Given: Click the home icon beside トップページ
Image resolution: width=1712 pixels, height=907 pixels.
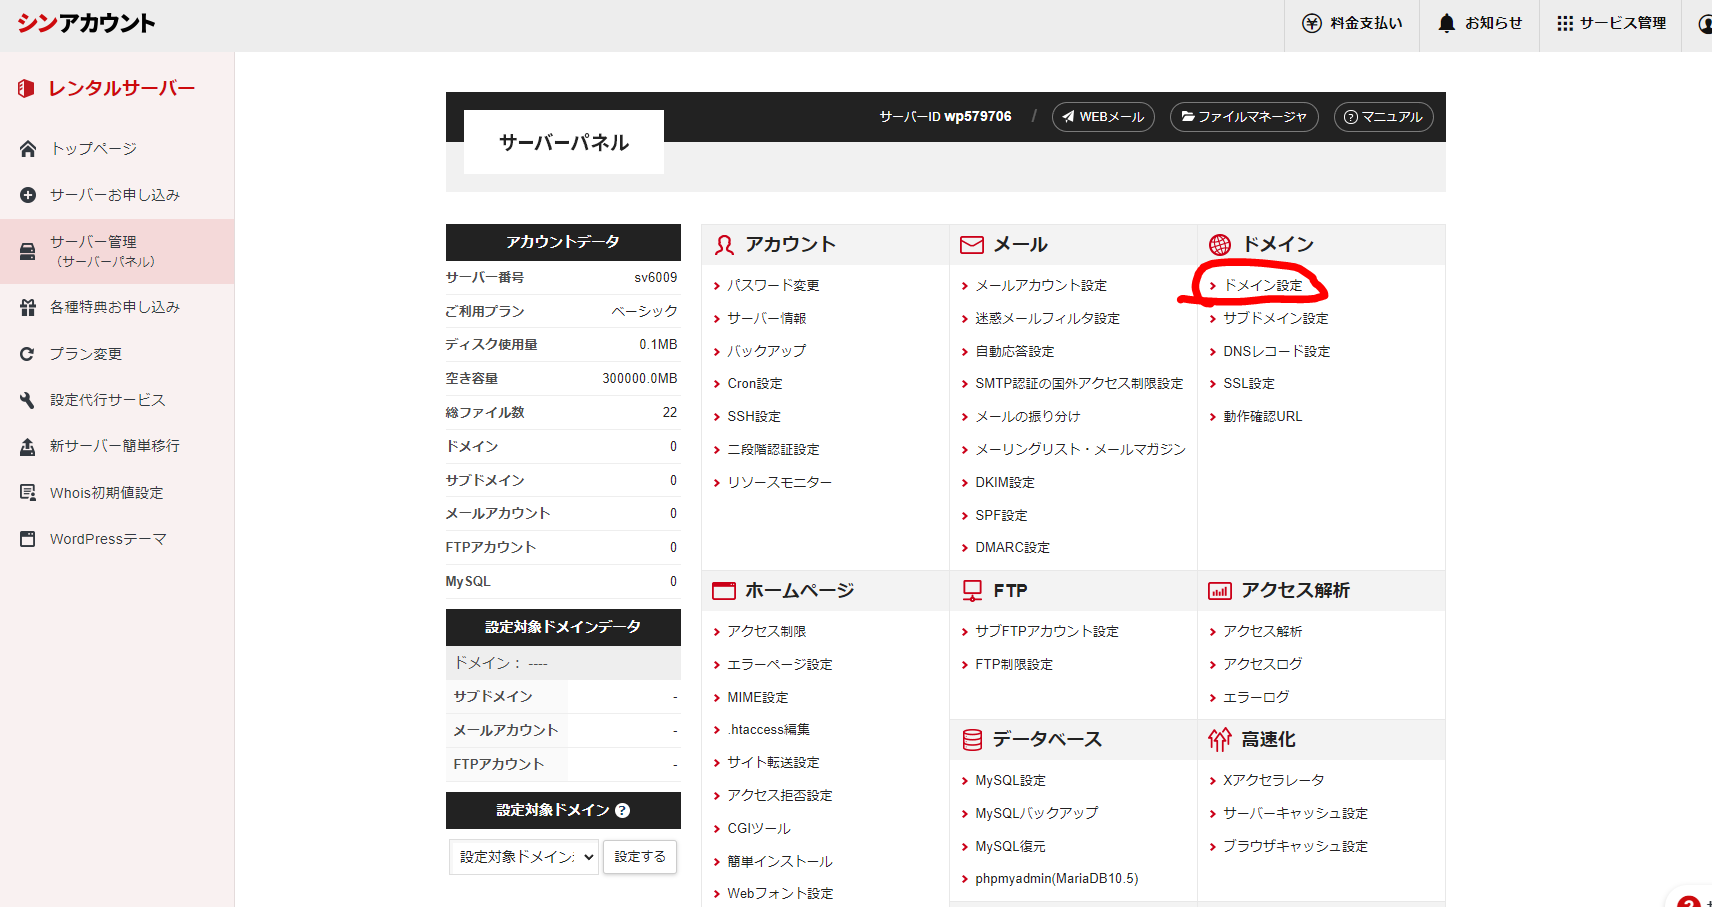Looking at the screenshot, I should point(28,149).
